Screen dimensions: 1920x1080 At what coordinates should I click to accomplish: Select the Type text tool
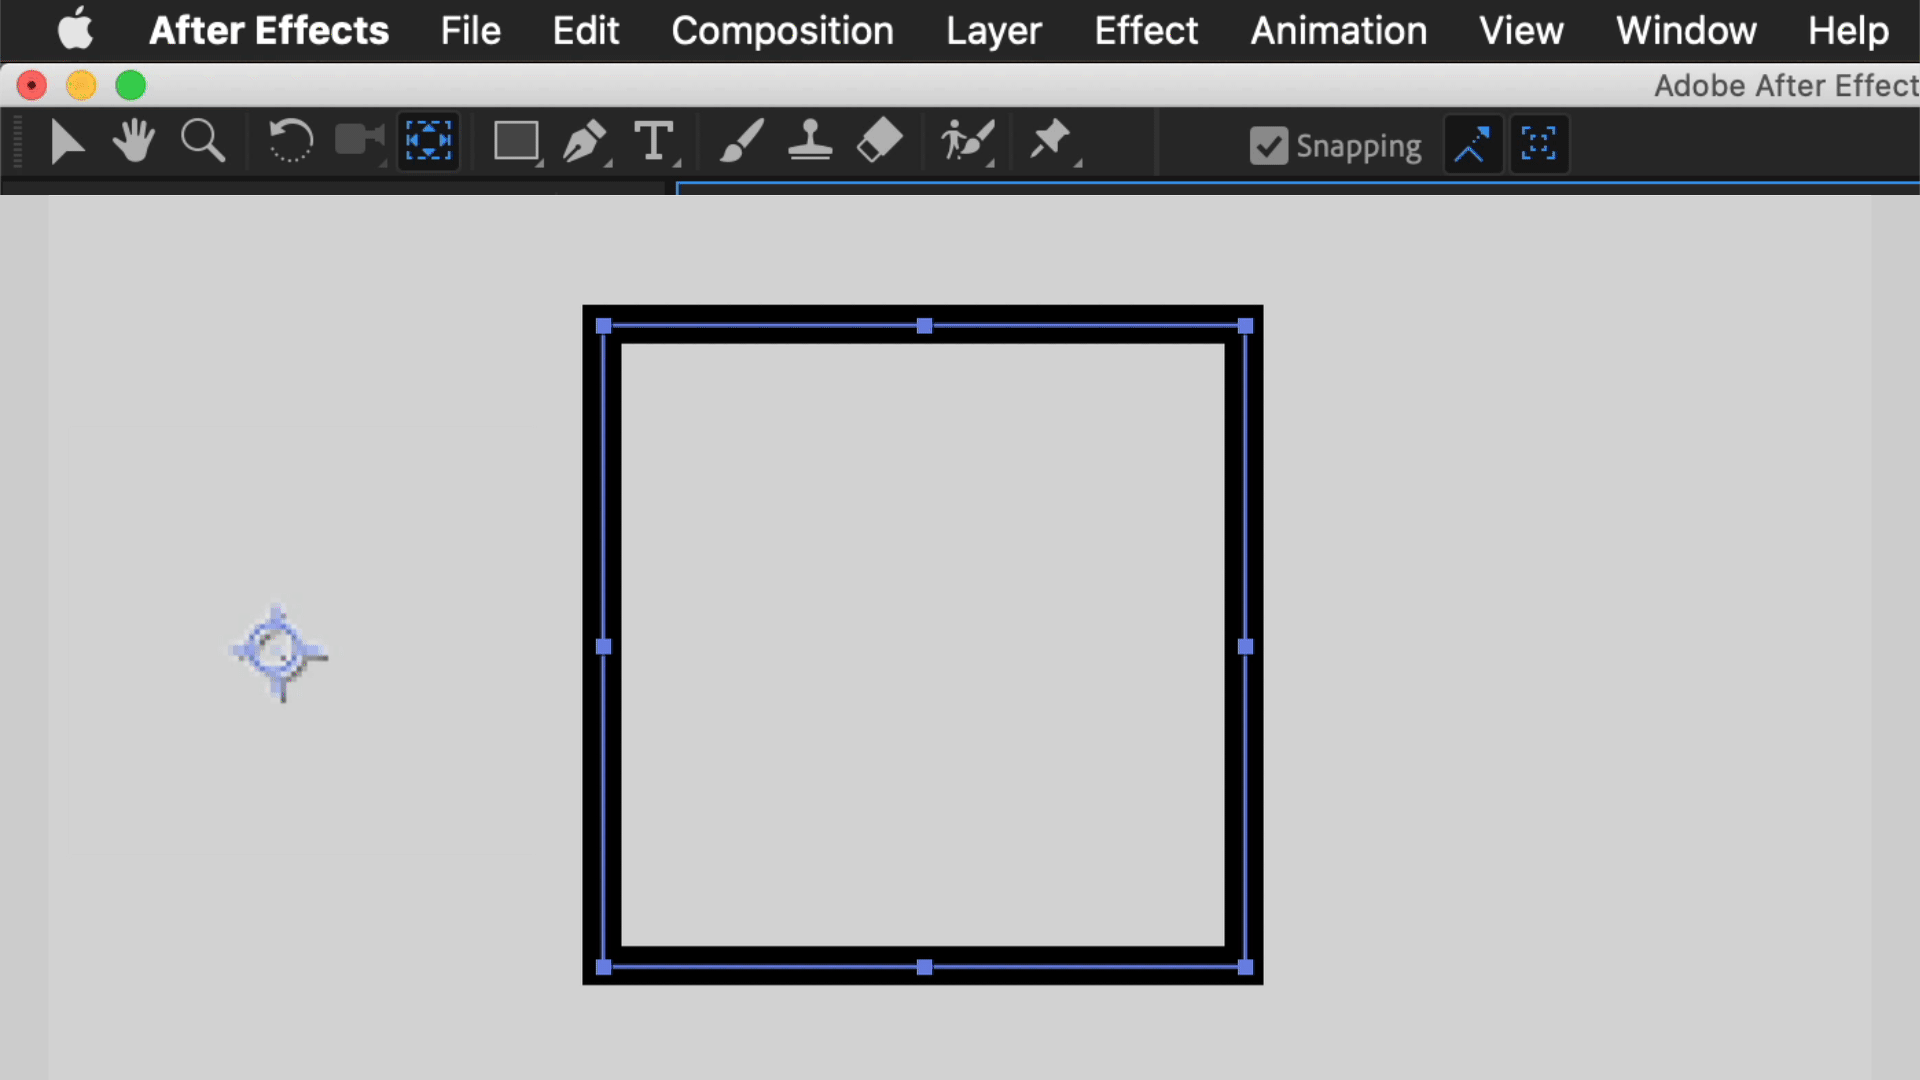(x=654, y=142)
